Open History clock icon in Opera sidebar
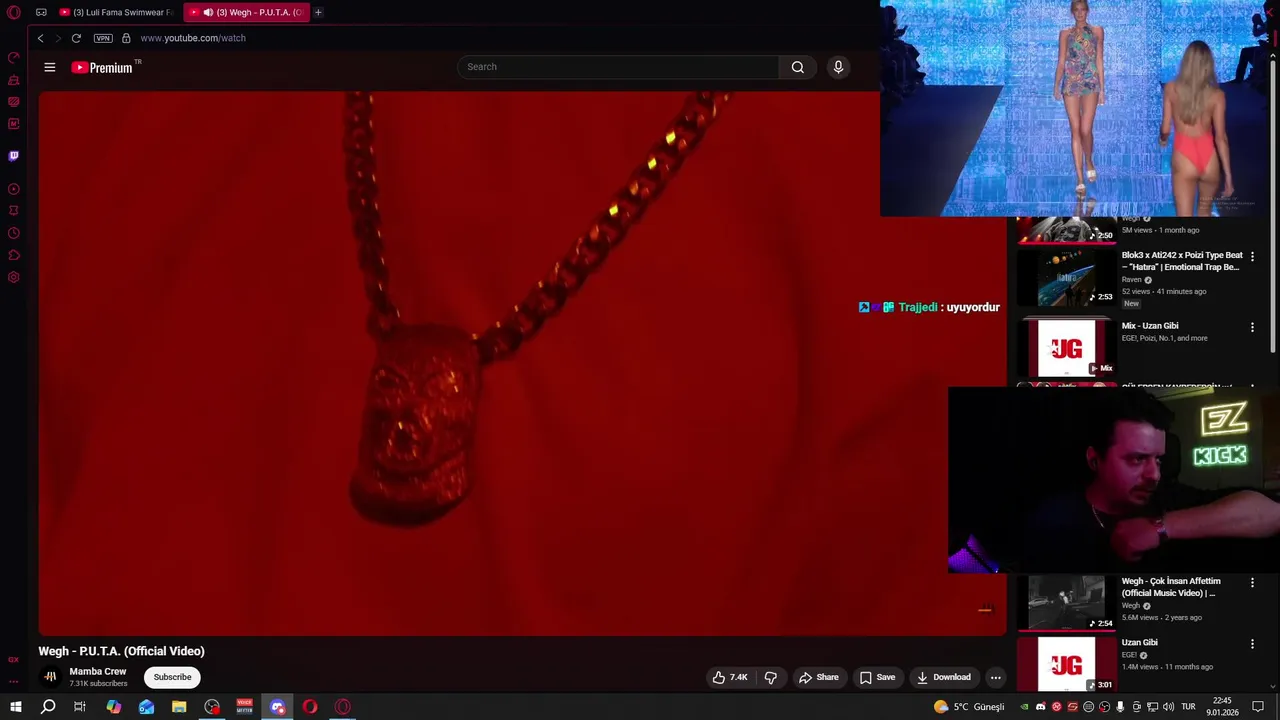This screenshot has width=1280, height=720. (x=14, y=233)
